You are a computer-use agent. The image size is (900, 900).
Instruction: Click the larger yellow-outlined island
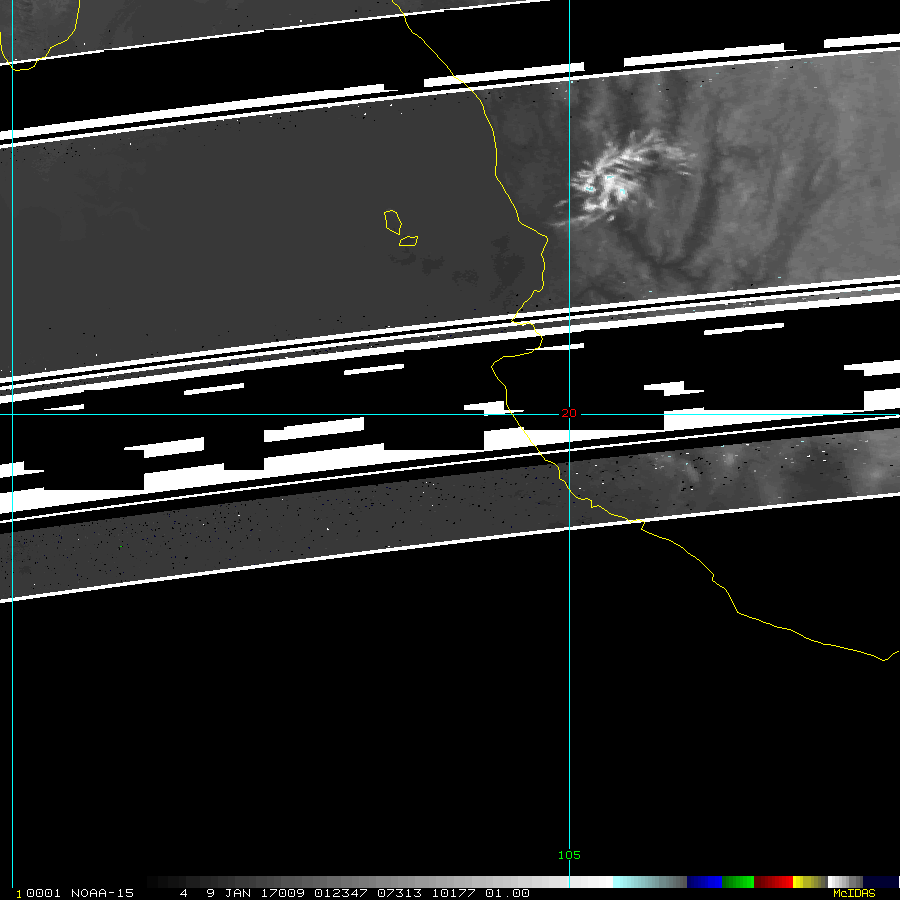[393, 221]
